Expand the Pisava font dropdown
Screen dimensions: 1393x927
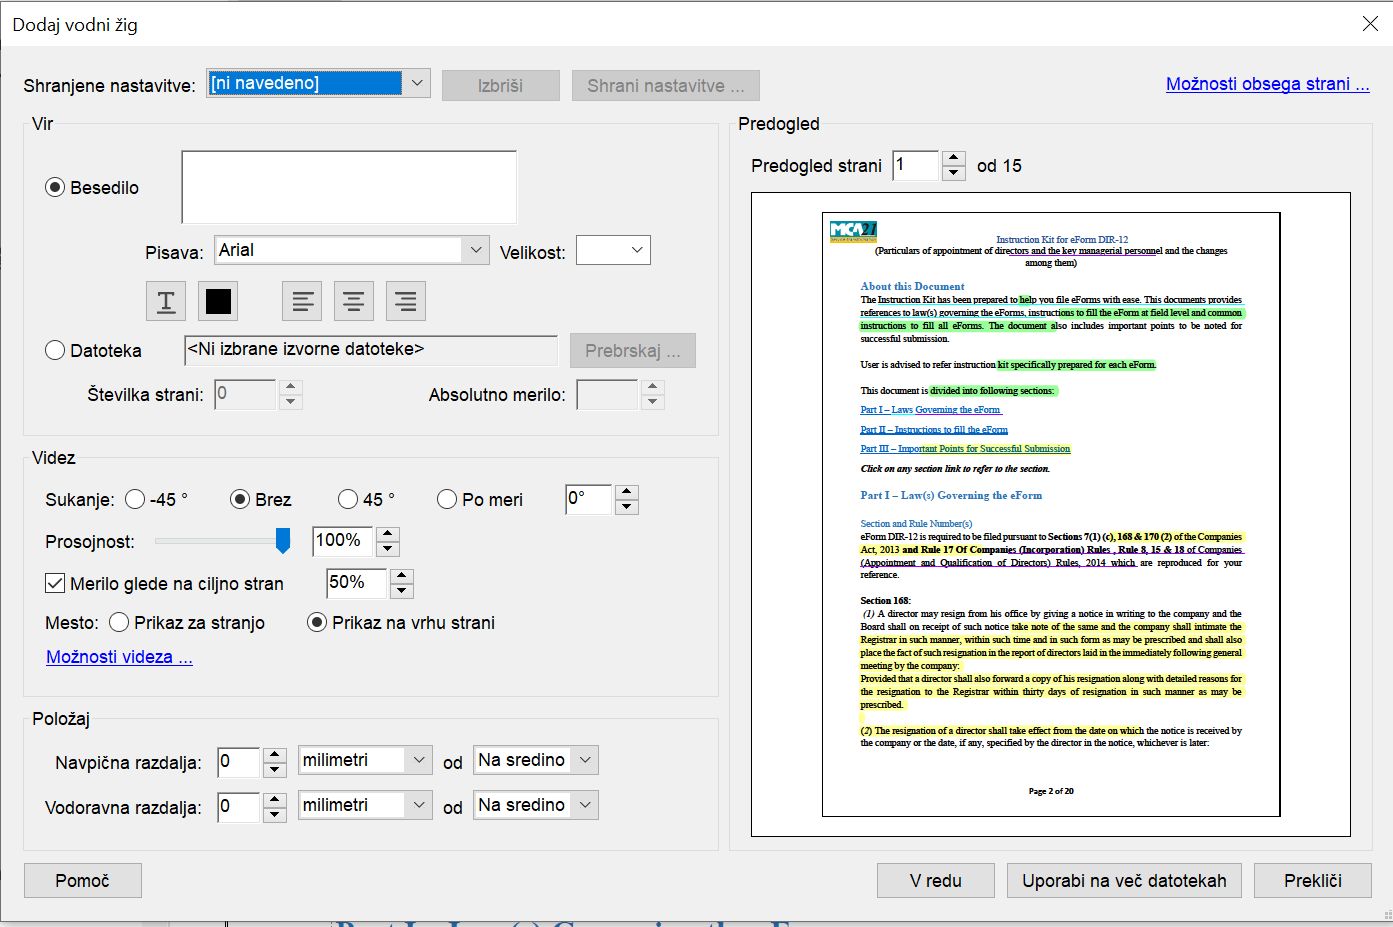[475, 250]
